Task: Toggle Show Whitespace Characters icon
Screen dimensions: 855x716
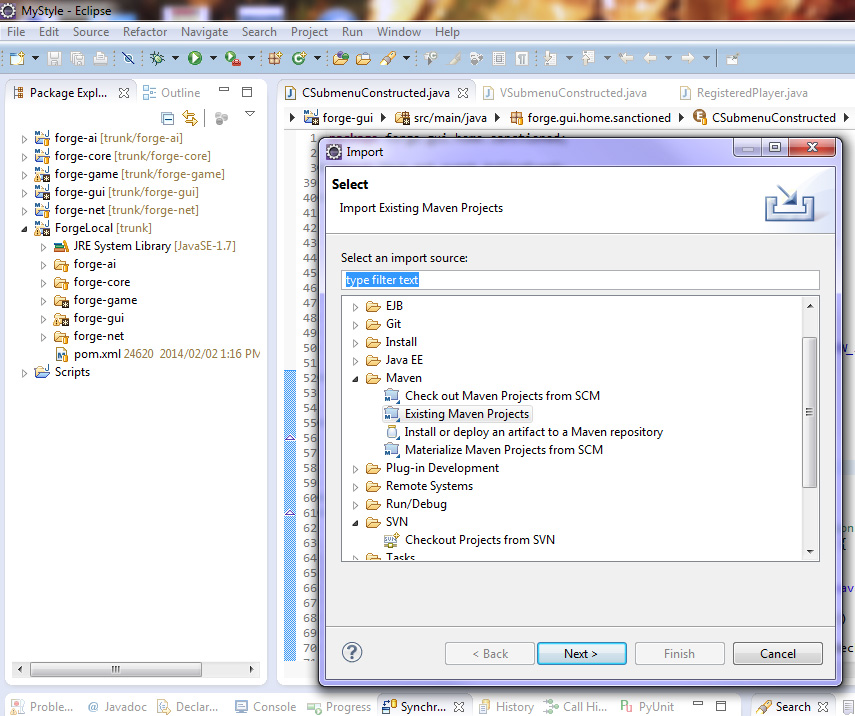Action: (x=522, y=58)
